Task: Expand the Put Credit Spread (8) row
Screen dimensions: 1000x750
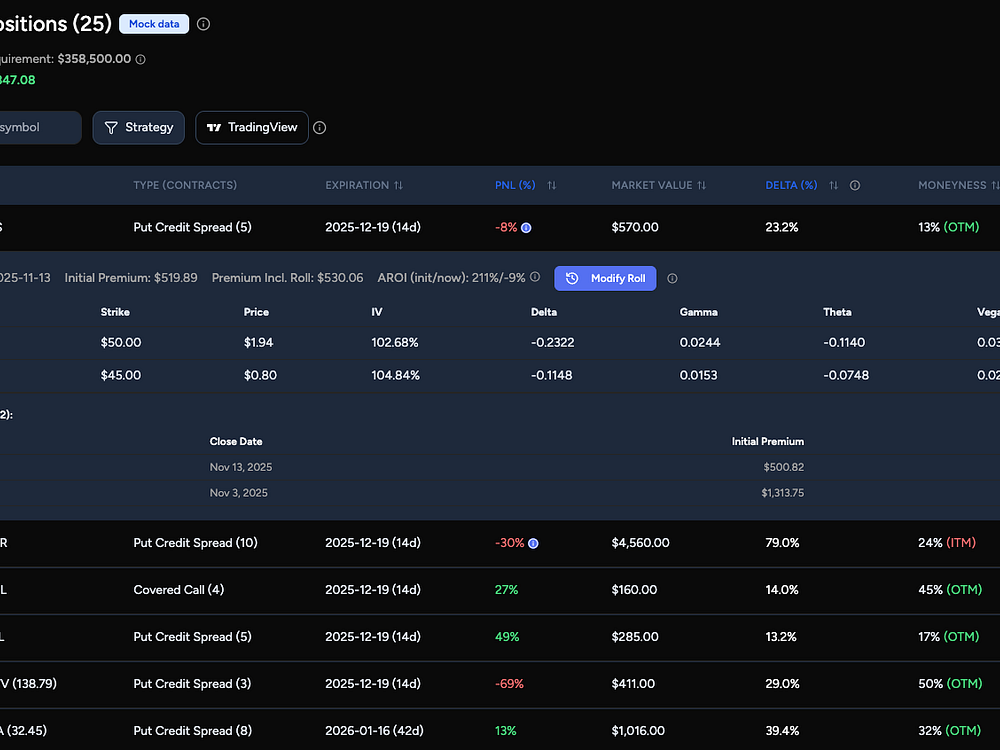Action: coord(500,730)
